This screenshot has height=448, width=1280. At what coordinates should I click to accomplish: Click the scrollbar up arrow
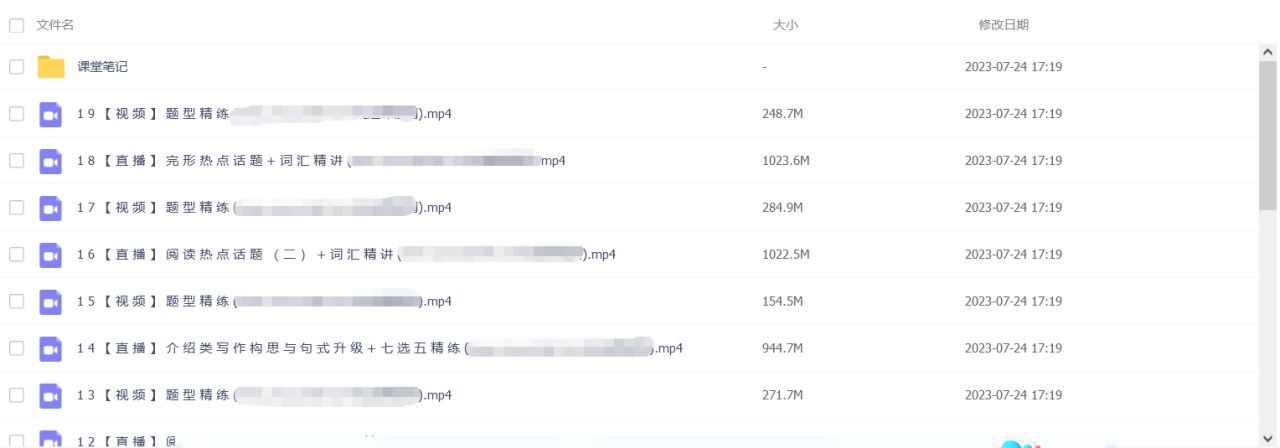pyautogui.click(x=1267, y=51)
